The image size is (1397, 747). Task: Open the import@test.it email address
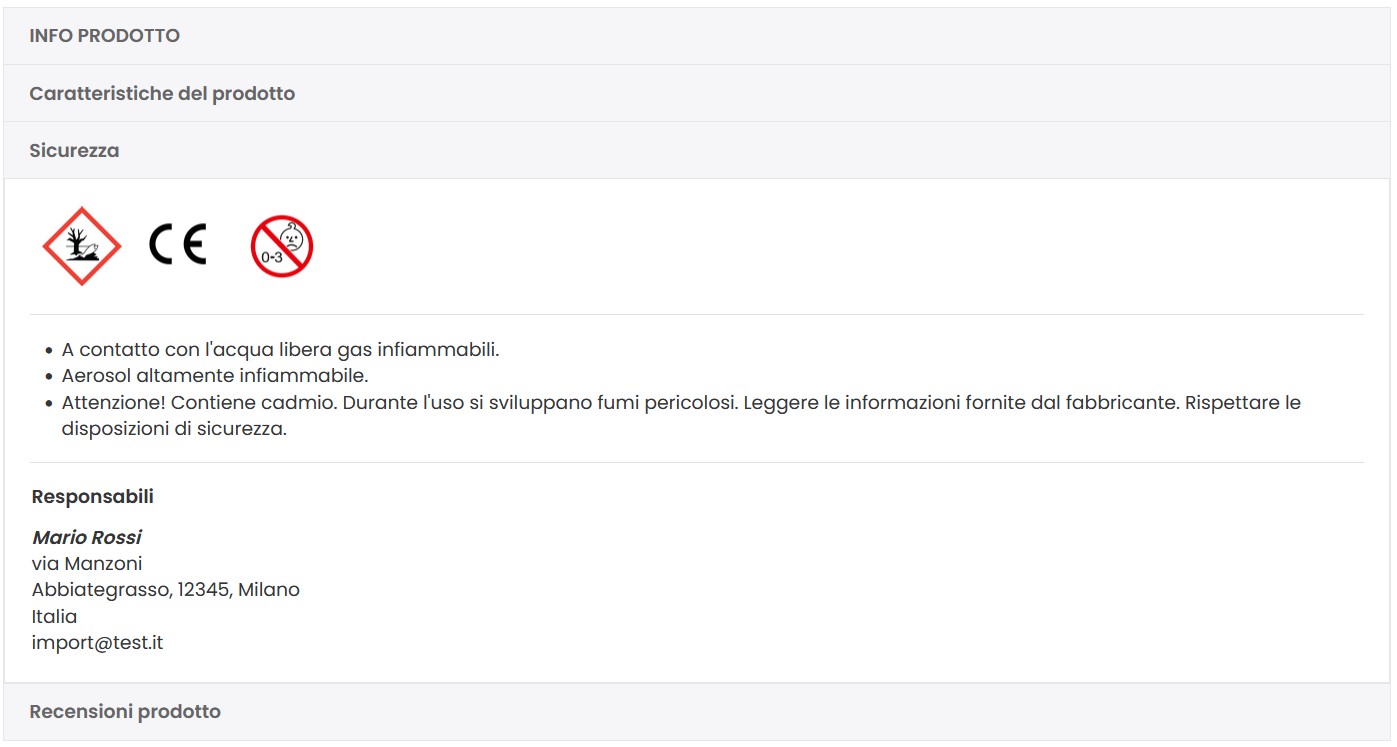(97, 643)
